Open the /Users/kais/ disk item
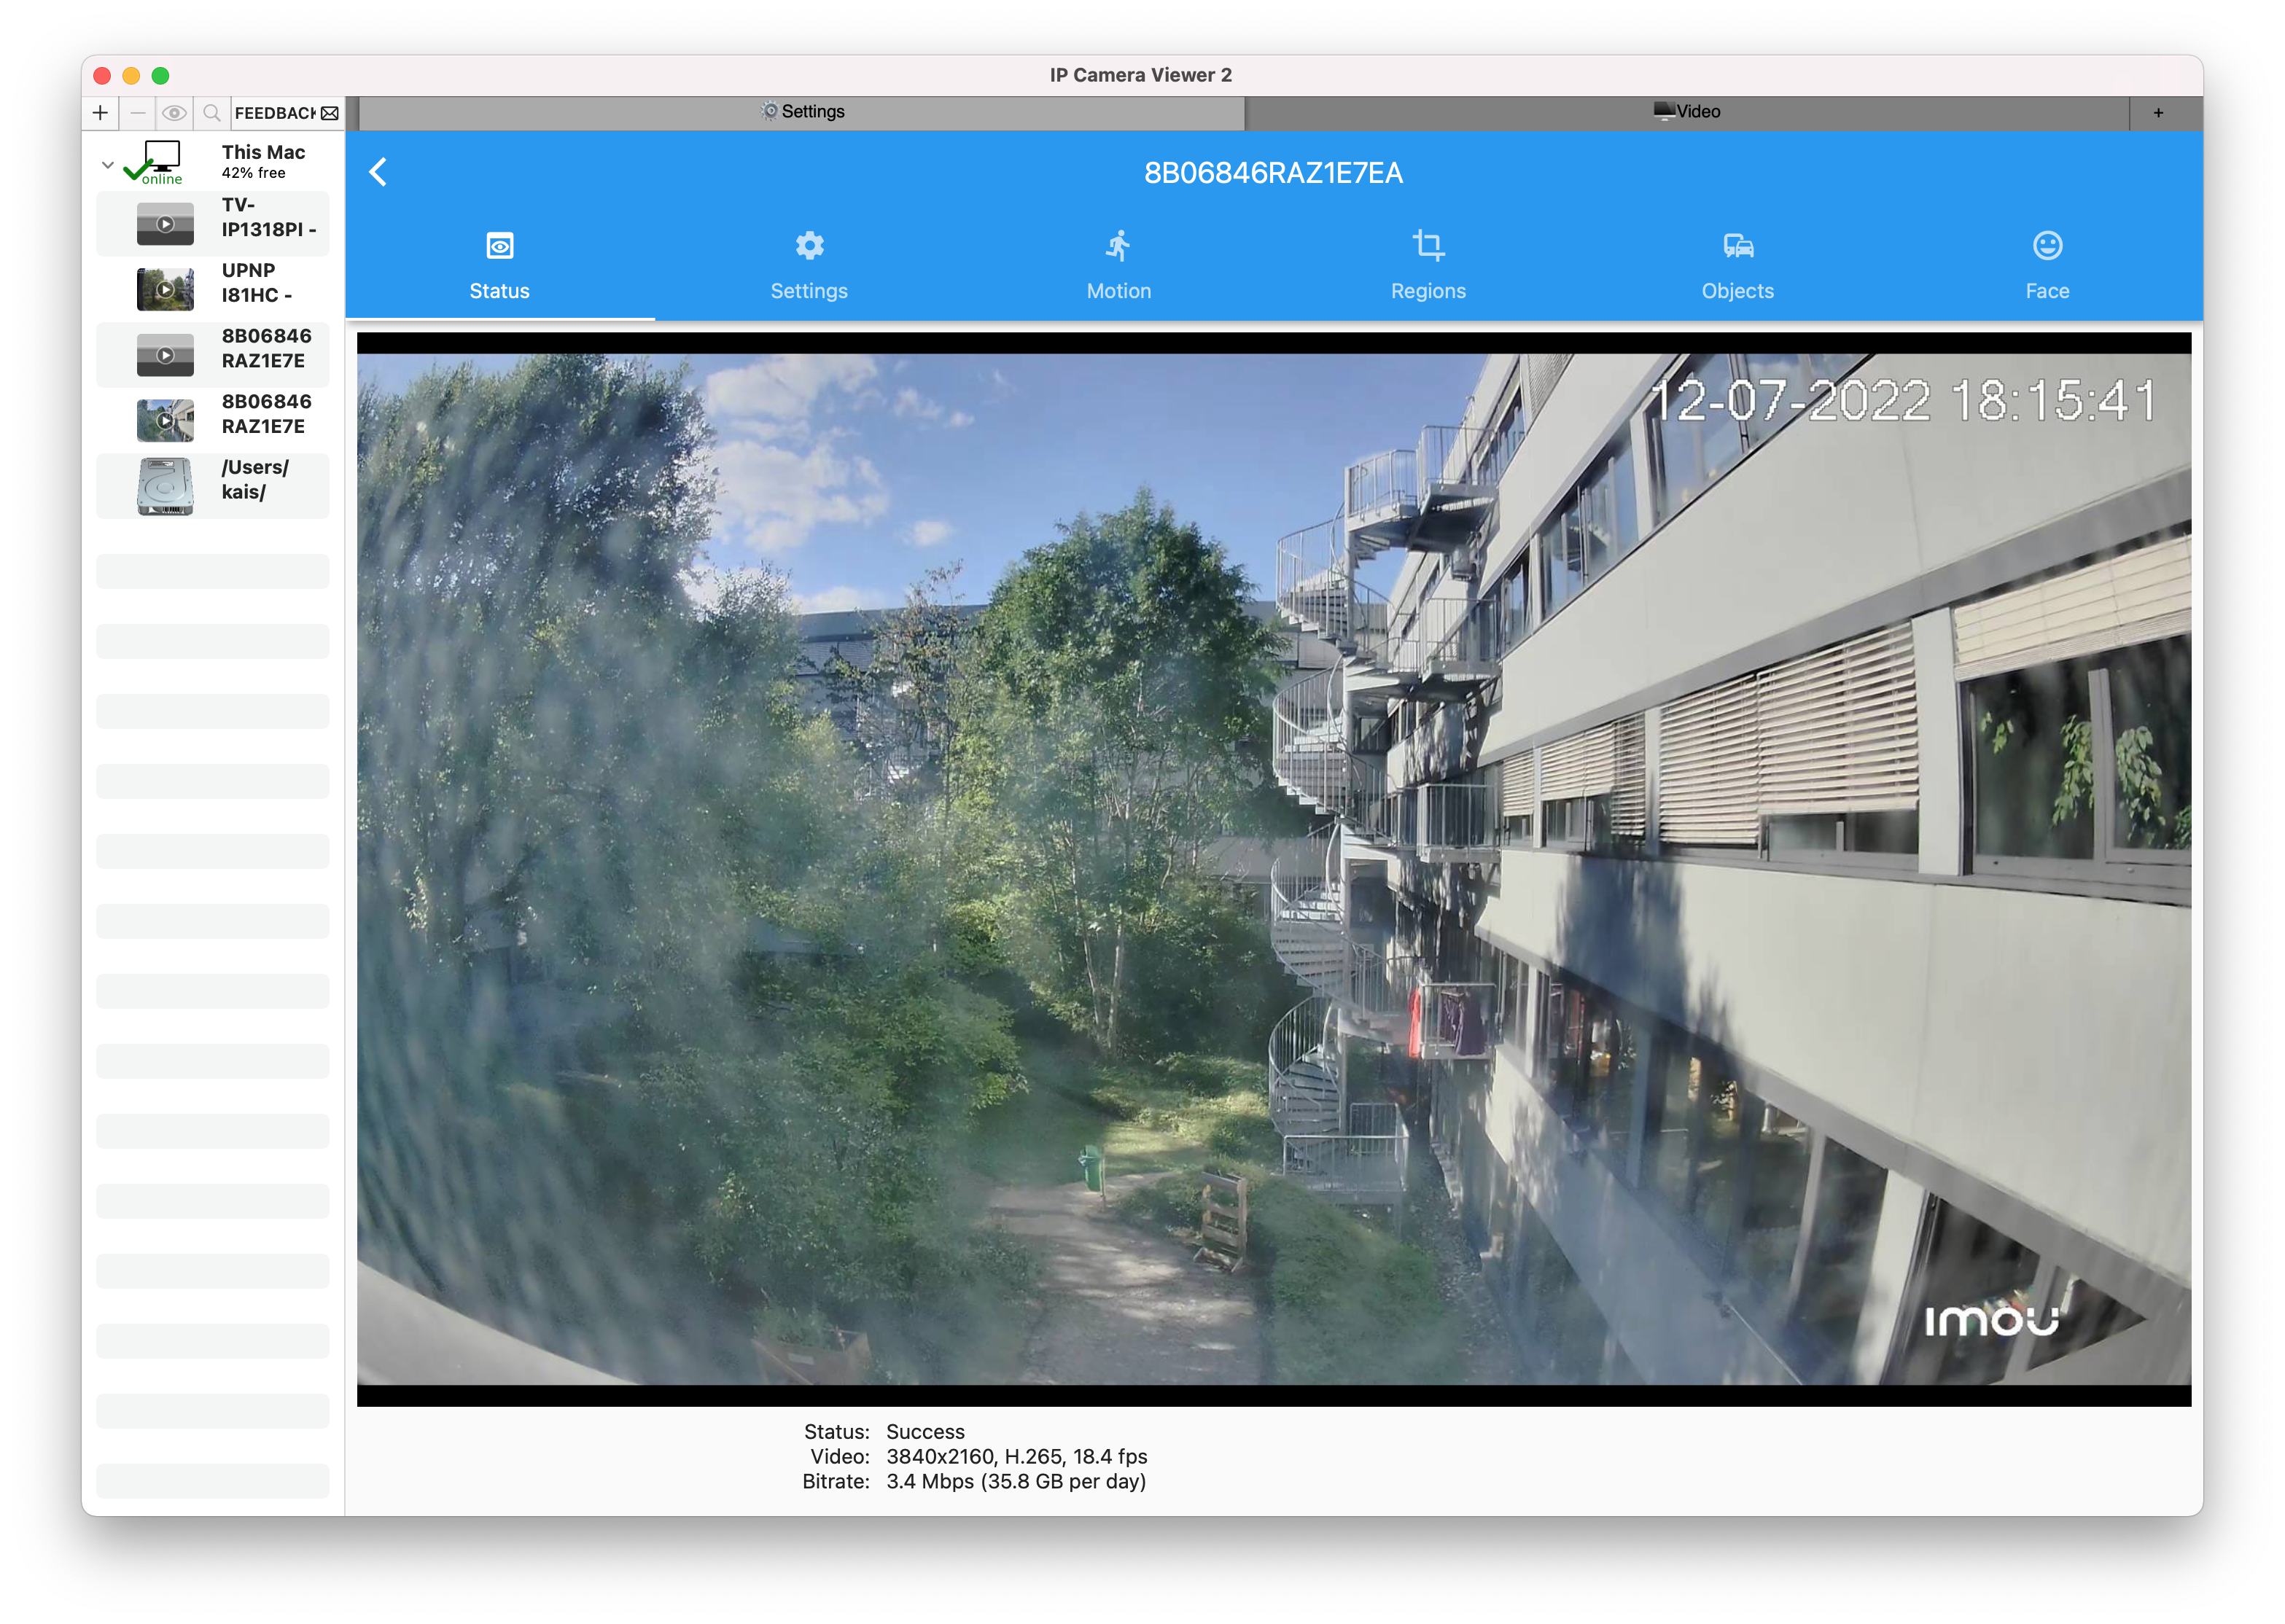Viewport: 2285px width, 1624px height. pos(213,485)
